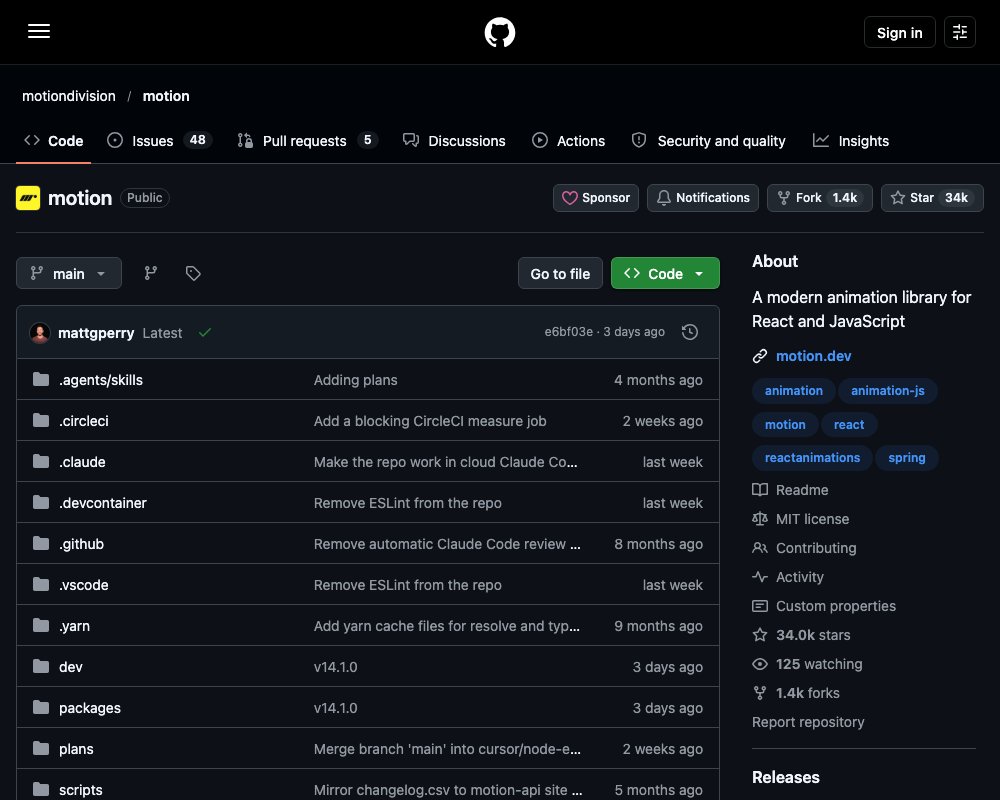Expand the green Code dropdown button
This screenshot has height=800, width=1000.
tap(665, 273)
